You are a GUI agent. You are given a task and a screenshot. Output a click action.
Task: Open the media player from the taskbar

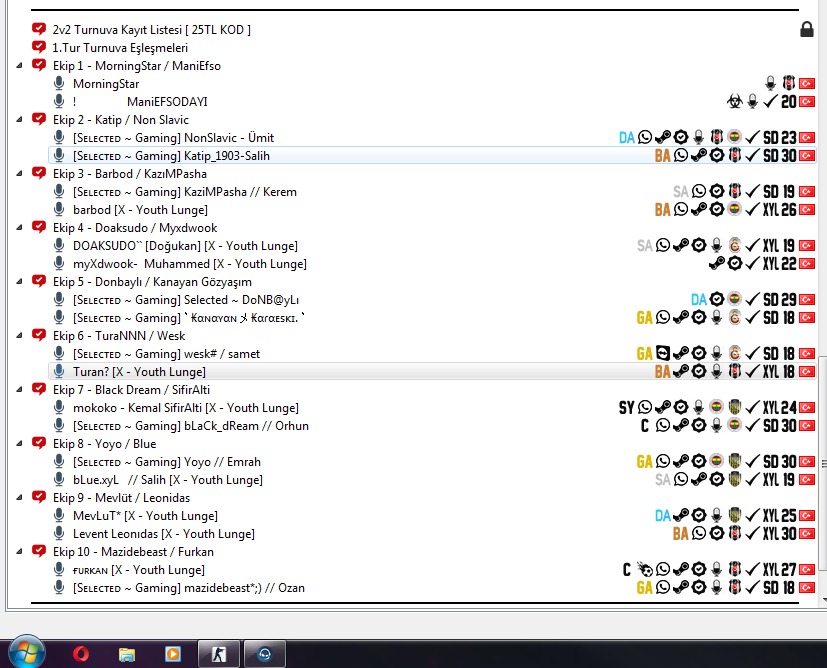coord(172,654)
